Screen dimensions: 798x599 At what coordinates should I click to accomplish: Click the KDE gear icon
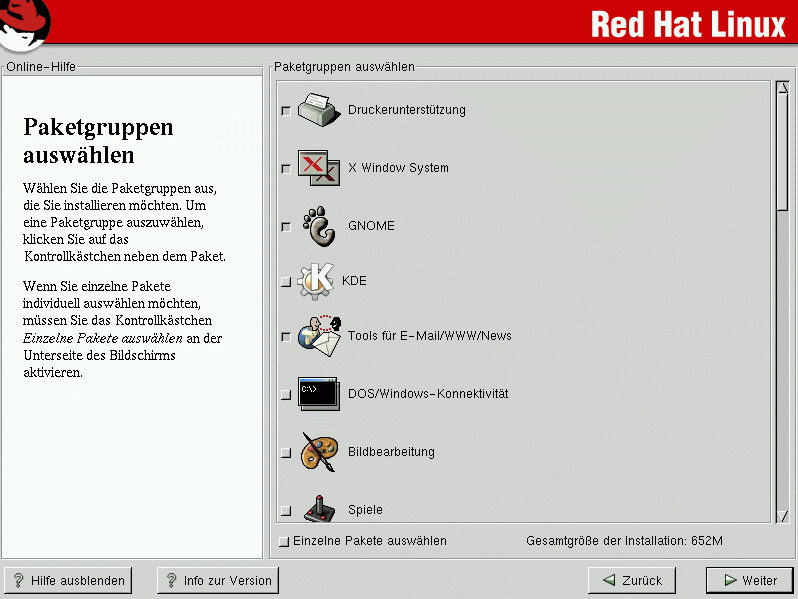(316, 281)
